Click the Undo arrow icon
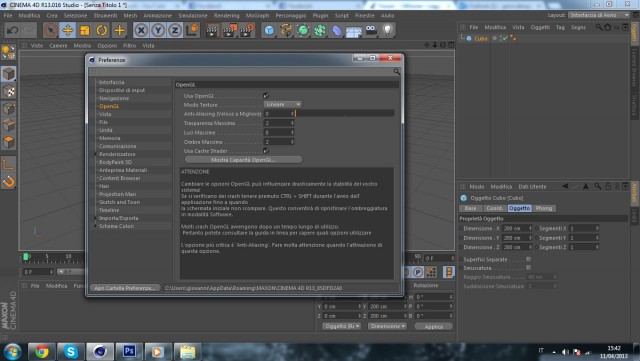Image resolution: width=640 pixels, height=361 pixels. point(12,30)
